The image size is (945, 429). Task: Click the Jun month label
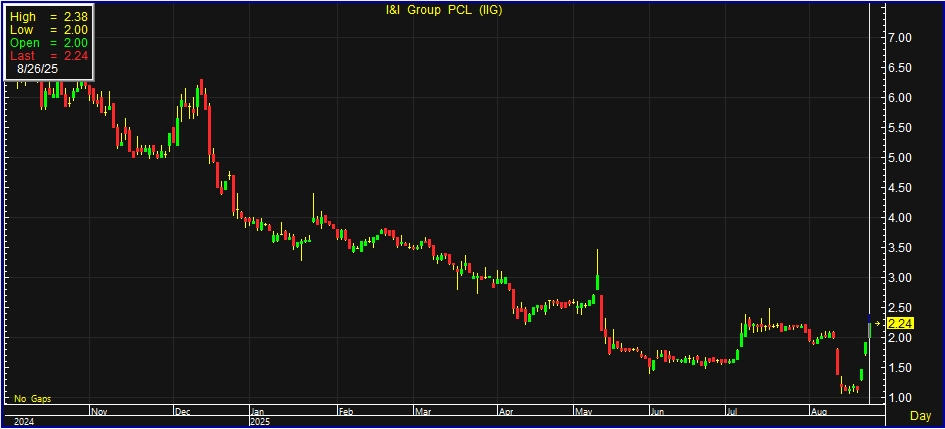click(x=658, y=411)
